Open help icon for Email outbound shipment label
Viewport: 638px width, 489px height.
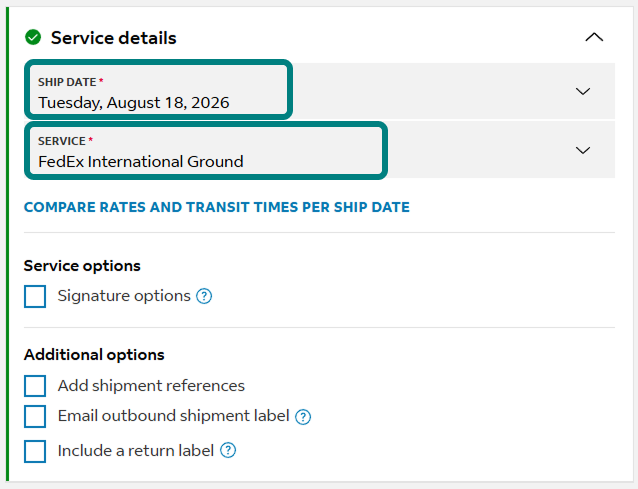tap(303, 417)
